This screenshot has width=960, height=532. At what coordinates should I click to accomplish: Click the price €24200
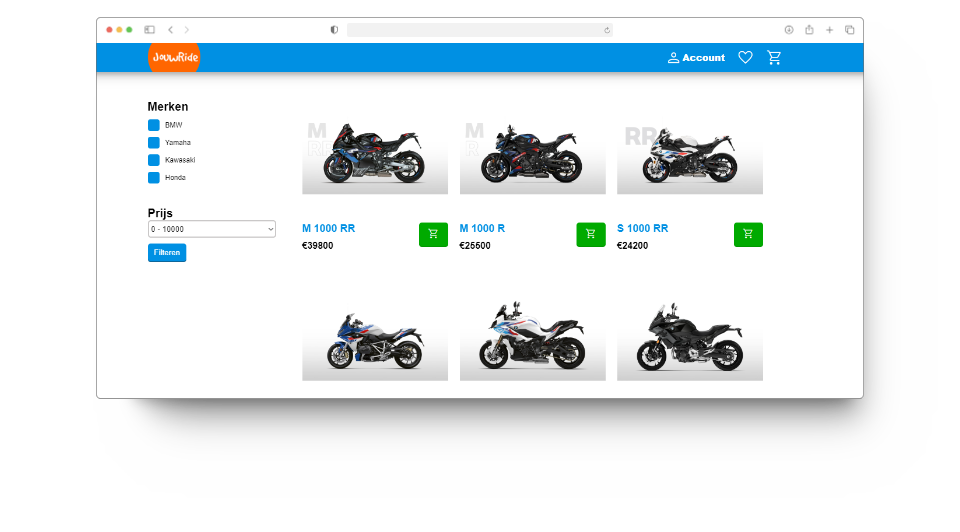tap(632, 245)
